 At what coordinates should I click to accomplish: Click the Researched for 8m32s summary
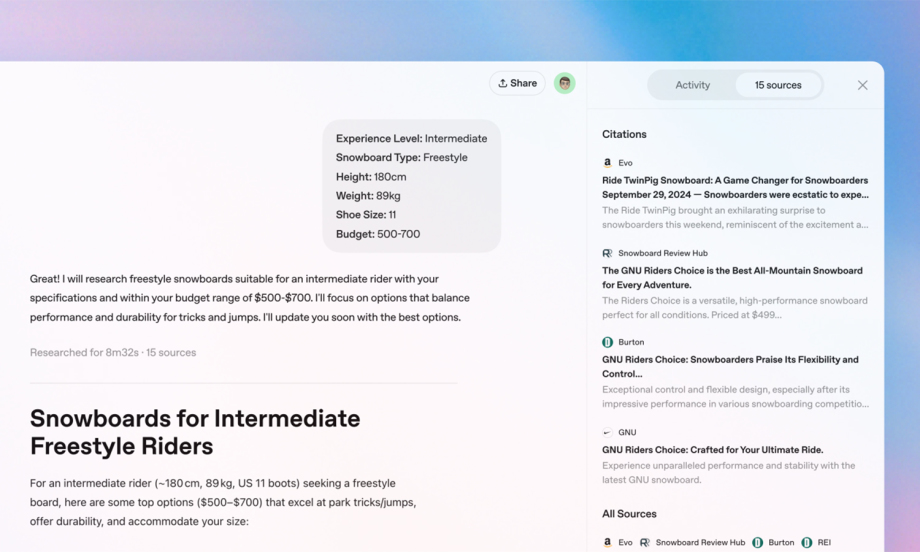pos(113,352)
